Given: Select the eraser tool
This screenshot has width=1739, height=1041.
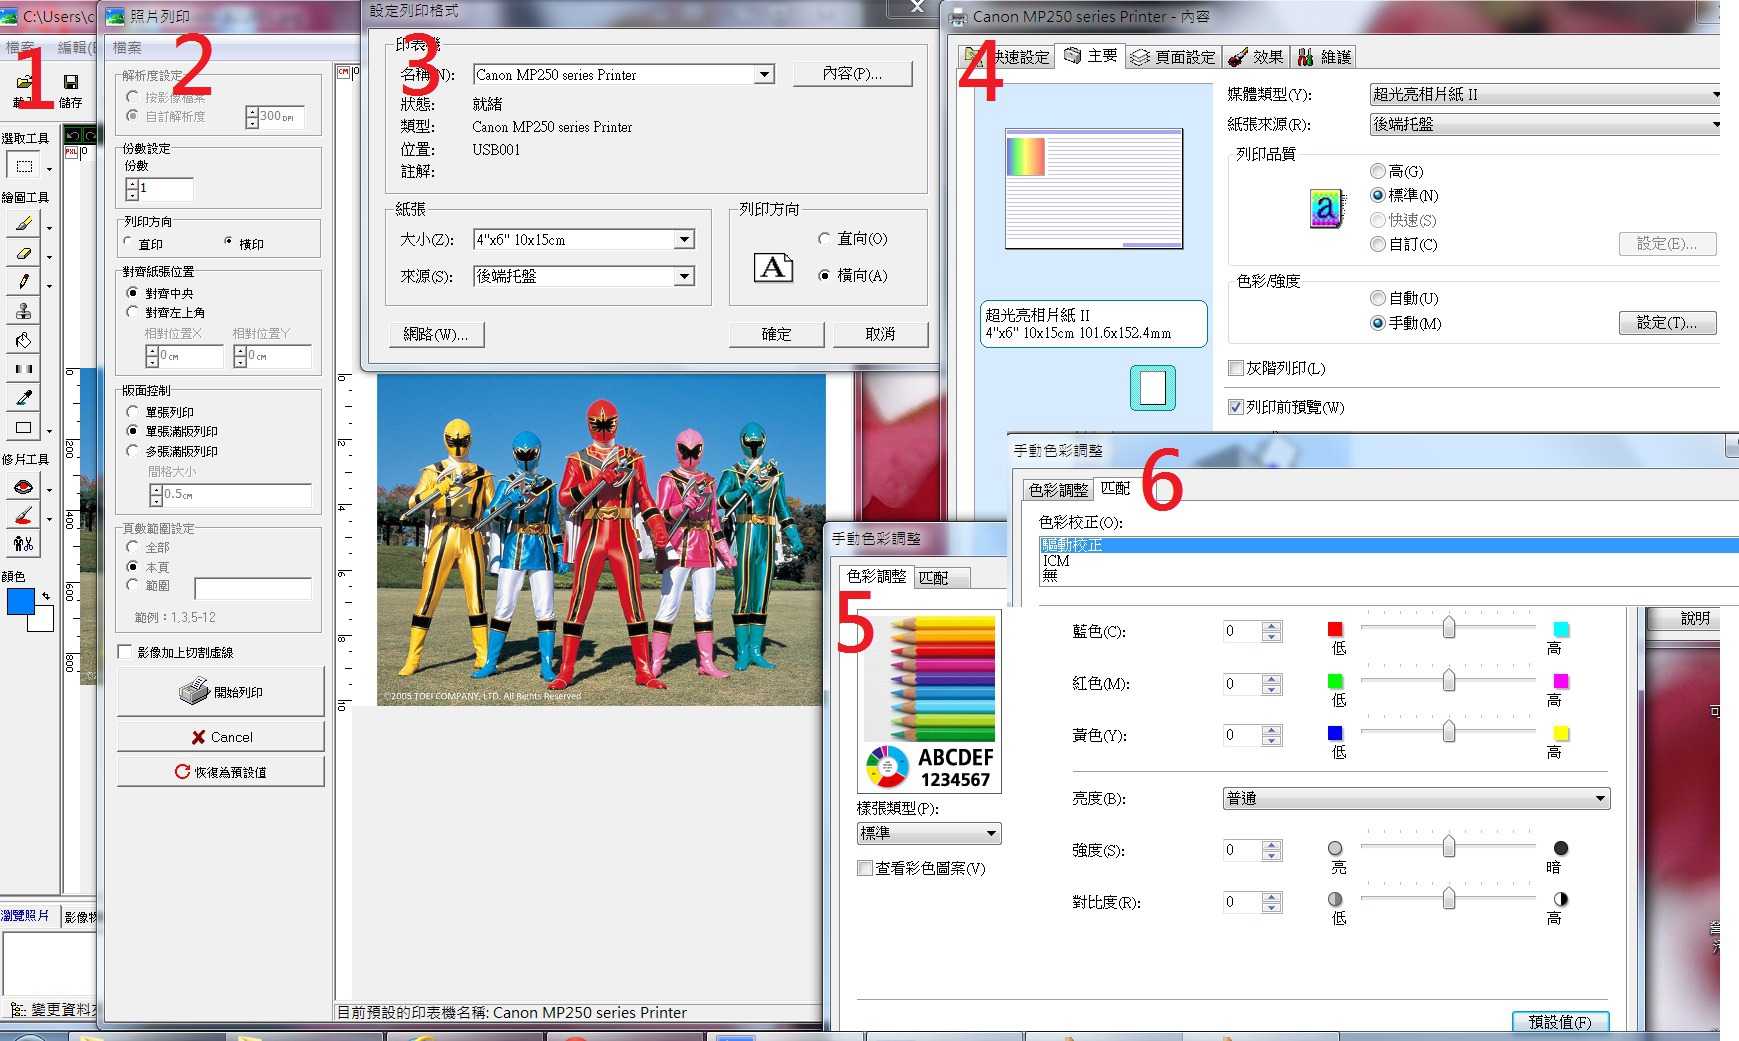Looking at the screenshot, I should 24,253.
